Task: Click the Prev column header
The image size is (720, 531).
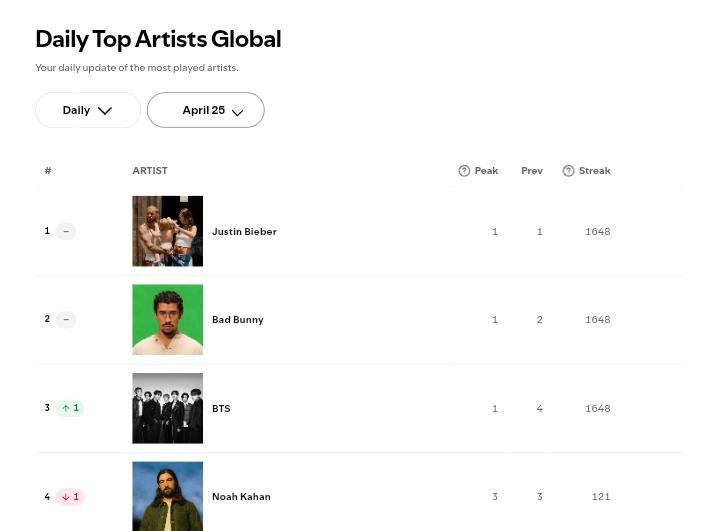Action: (x=532, y=171)
